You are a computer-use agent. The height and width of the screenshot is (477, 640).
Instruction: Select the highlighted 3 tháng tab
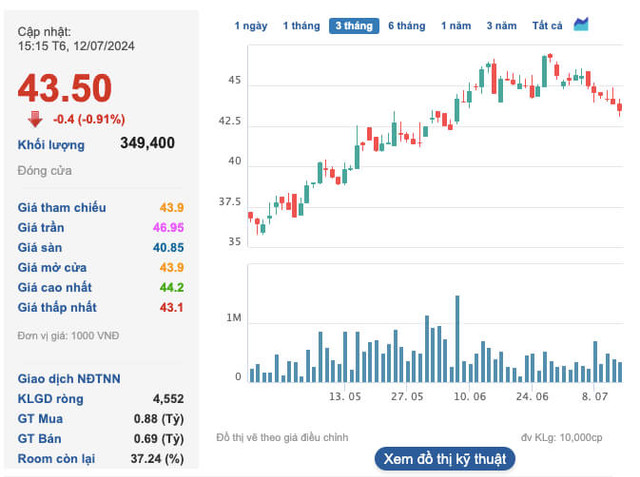[x=355, y=26]
